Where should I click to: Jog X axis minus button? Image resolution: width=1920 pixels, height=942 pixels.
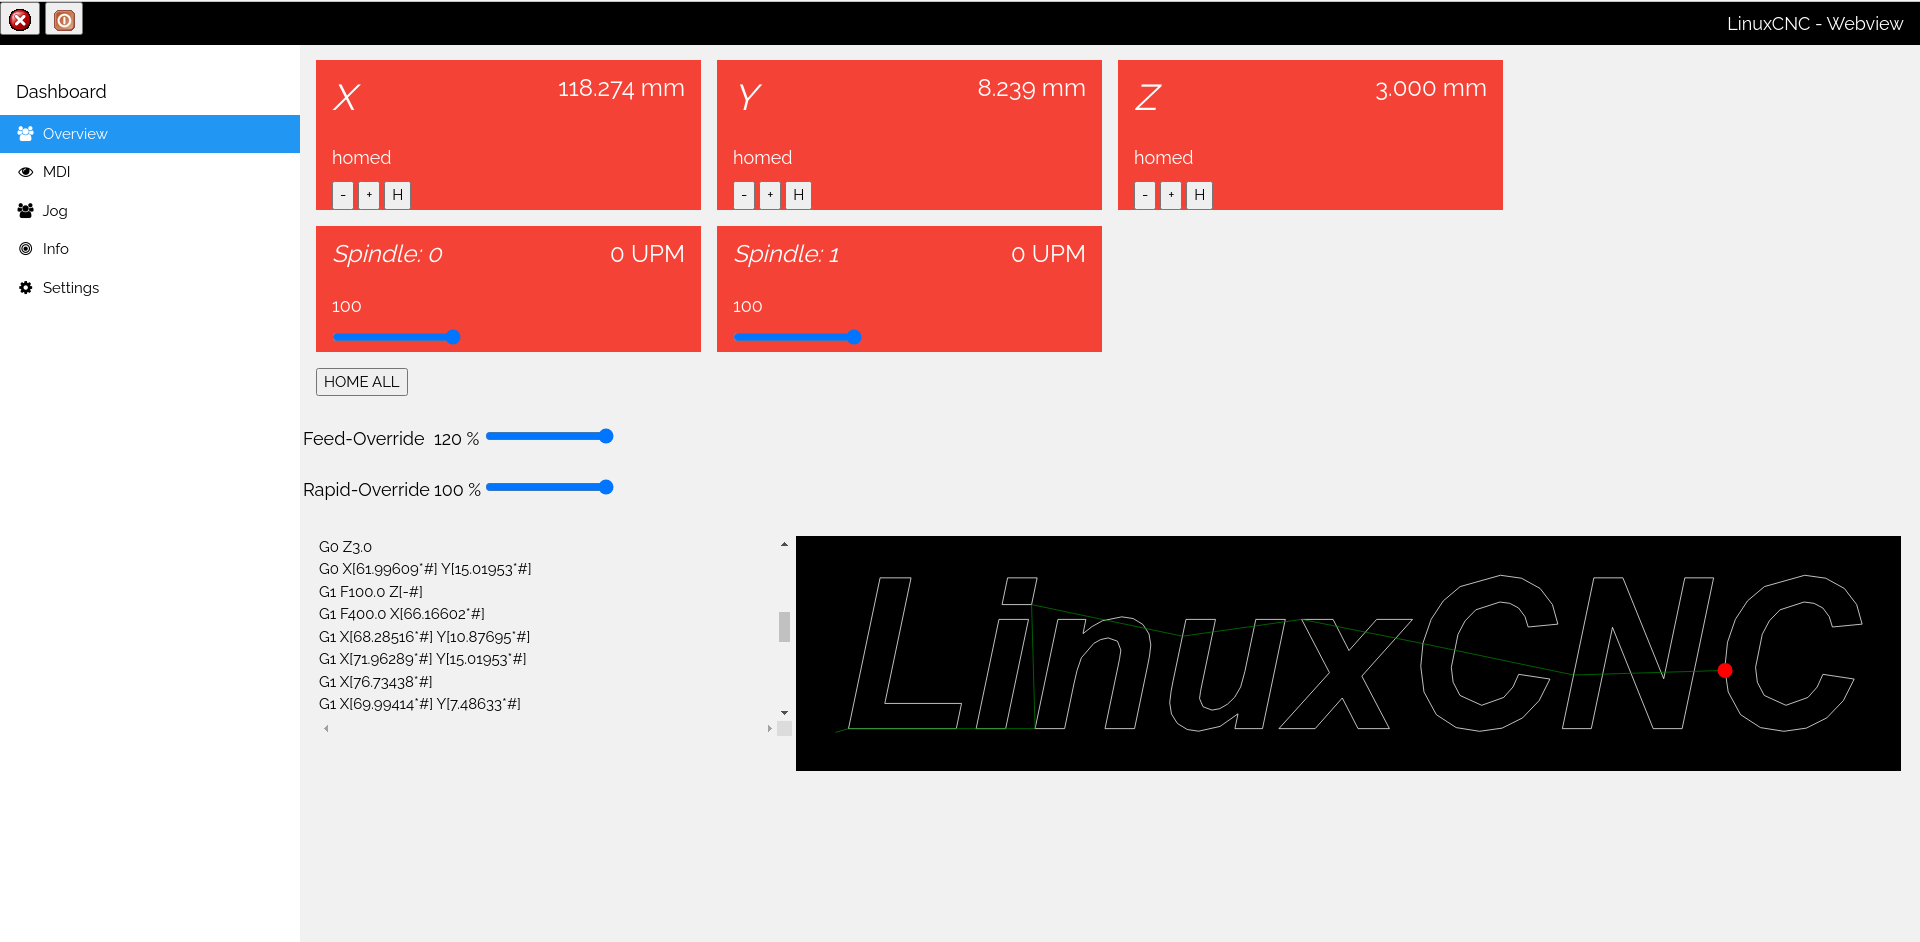pyautogui.click(x=343, y=195)
